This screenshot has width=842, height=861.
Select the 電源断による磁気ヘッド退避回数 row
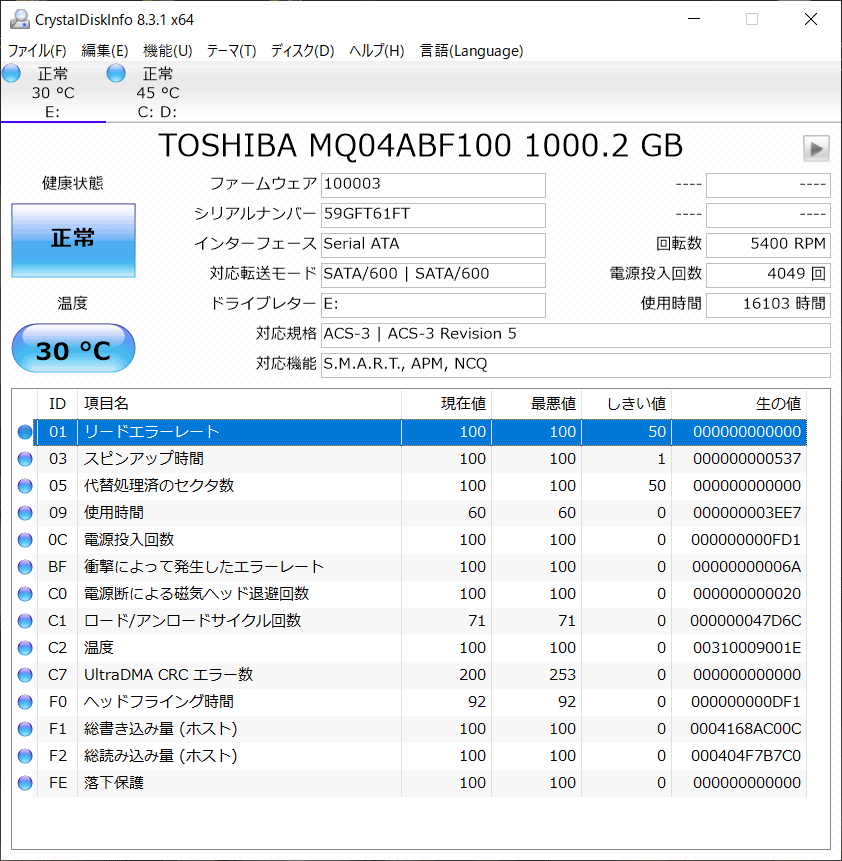(420, 594)
